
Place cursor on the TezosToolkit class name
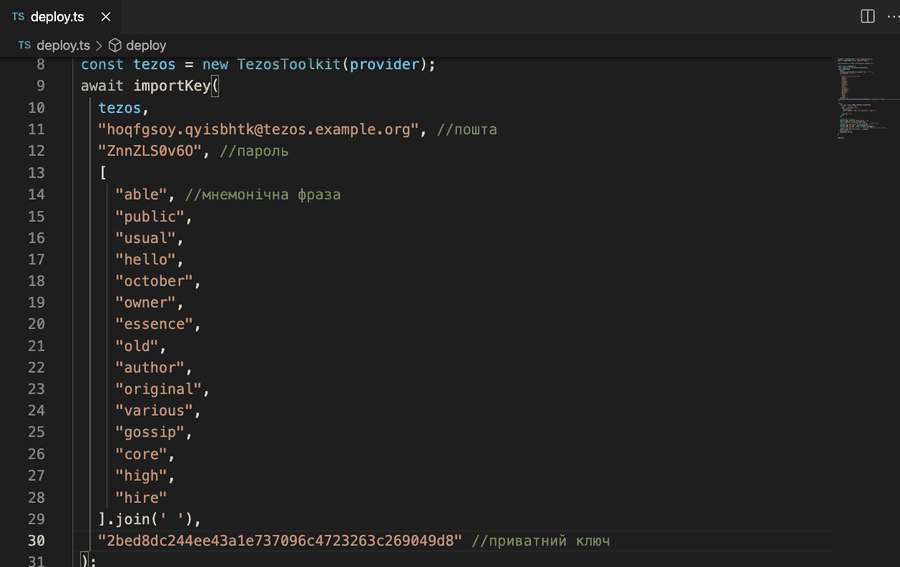[x=289, y=64]
